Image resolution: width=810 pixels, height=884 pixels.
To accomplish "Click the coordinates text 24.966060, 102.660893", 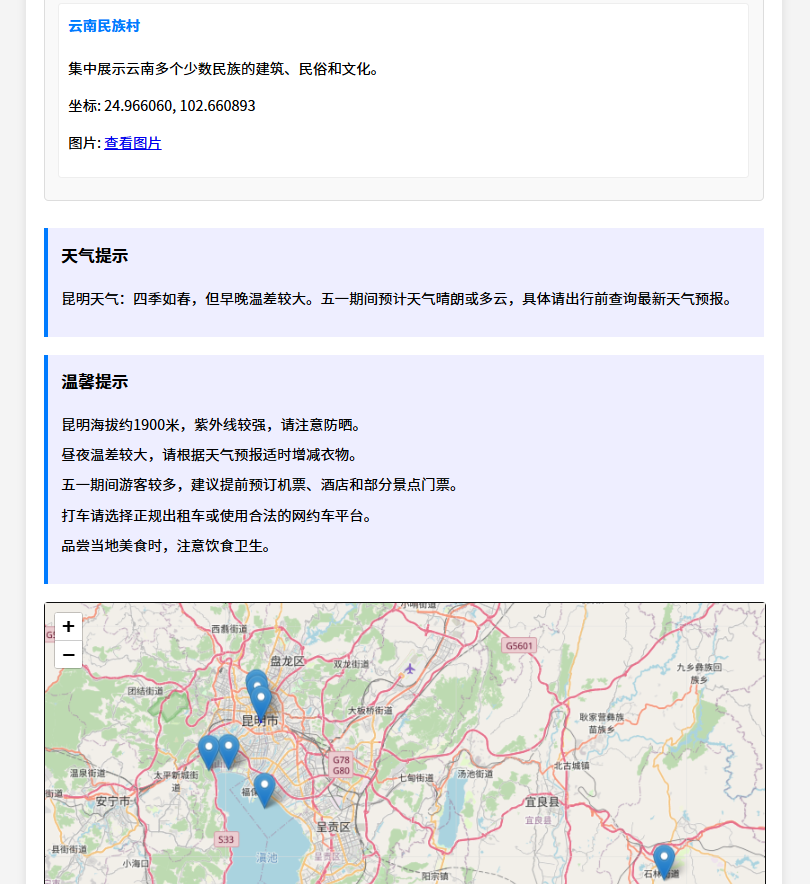I will pos(180,106).
